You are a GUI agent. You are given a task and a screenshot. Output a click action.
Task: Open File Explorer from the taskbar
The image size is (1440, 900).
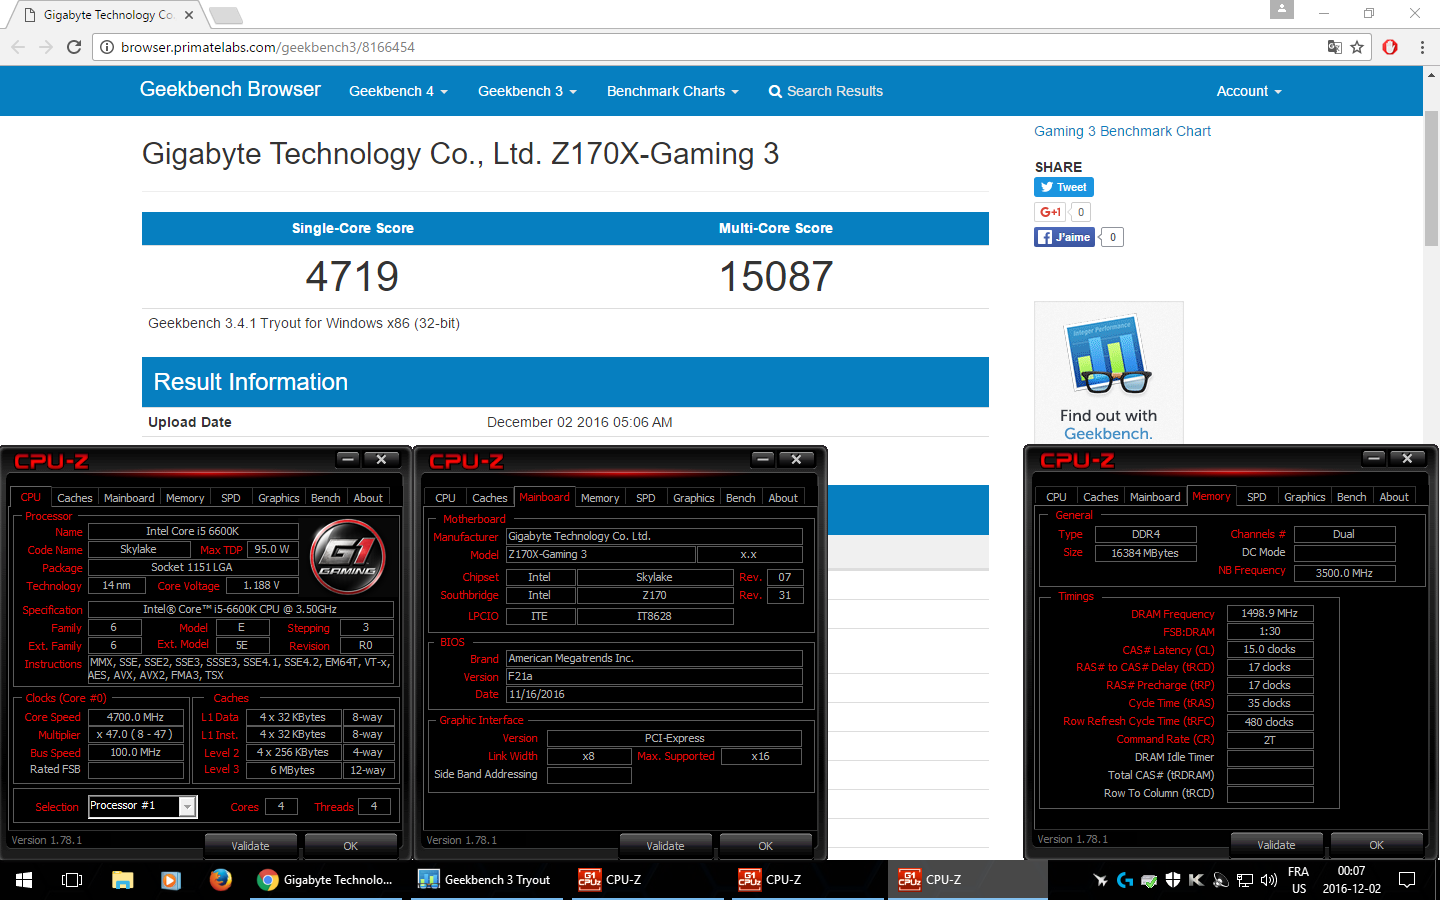pos(122,880)
